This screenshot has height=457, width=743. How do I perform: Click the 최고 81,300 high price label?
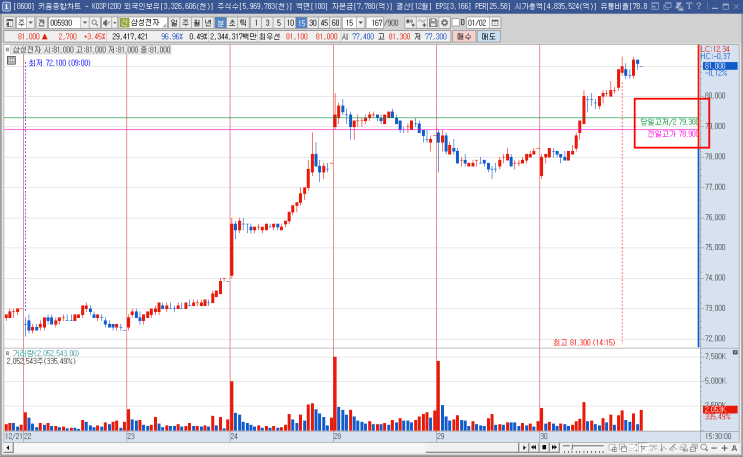click(584, 342)
